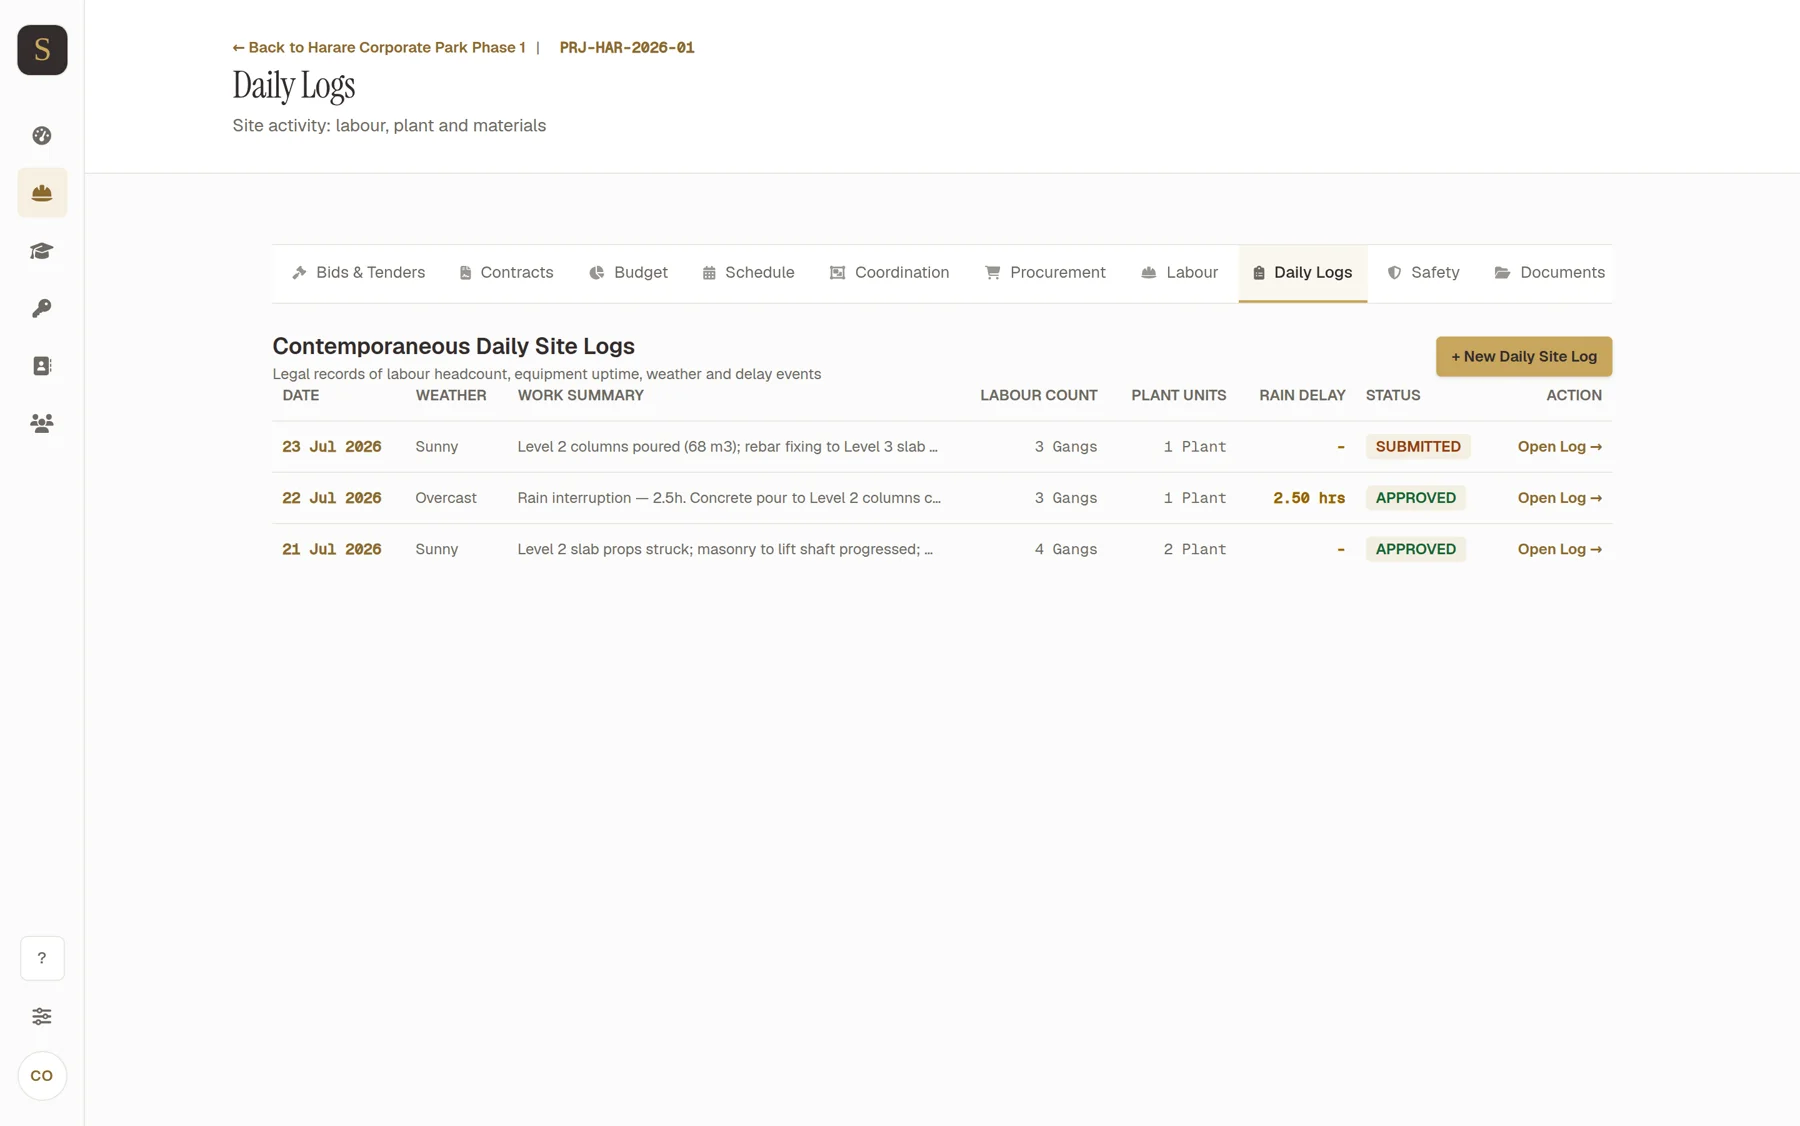The width and height of the screenshot is (1800, 1126).
Task: Switch to the Bids & Tenders tab
Action: click(358, 273)
